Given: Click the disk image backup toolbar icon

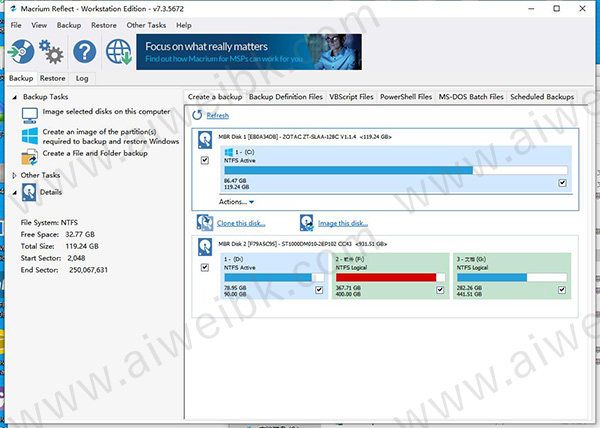Looking at the screenshot, I should point(21,52).
